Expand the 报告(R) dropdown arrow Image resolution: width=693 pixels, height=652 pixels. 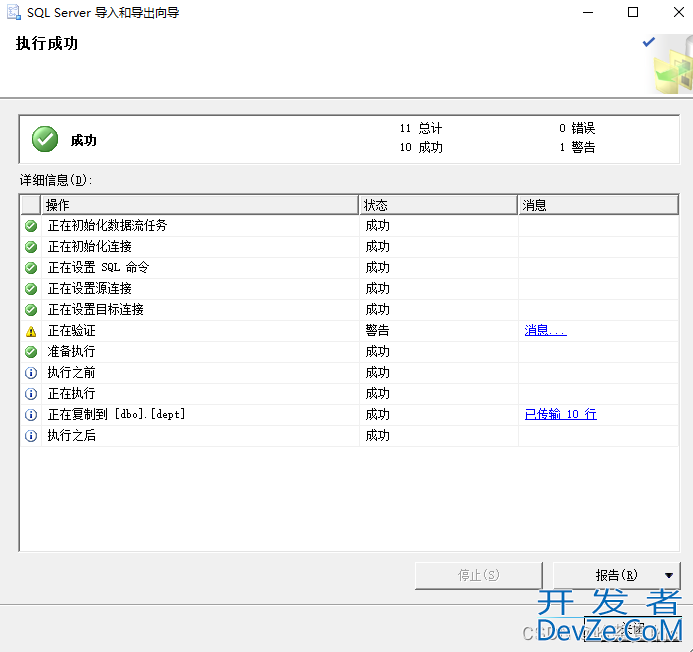tap(669, 575)
